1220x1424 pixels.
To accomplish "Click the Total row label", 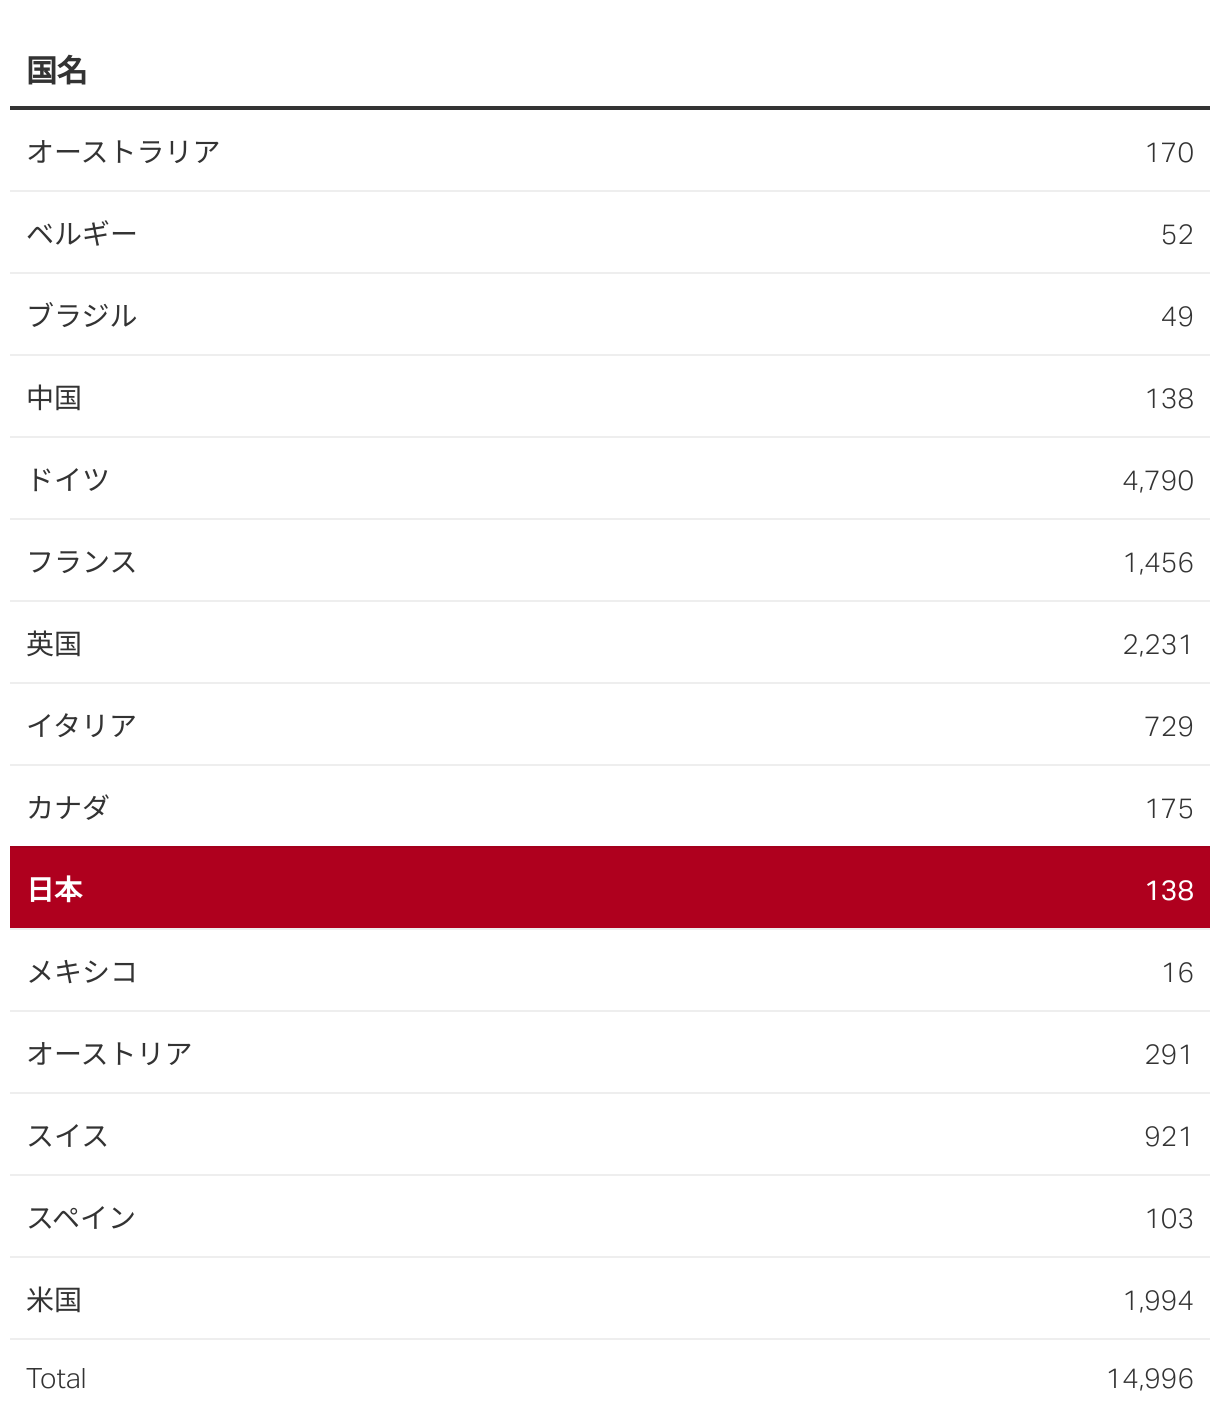I will click(x=56, y=1379).
